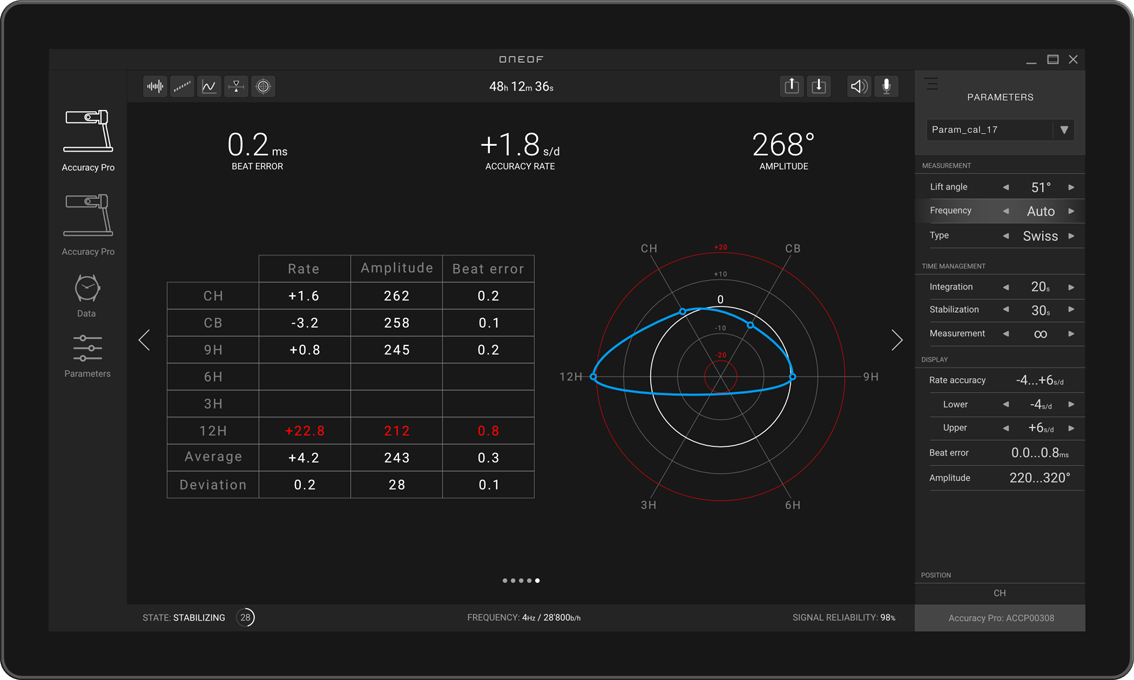This screenshot has height=680, width=1134.
Task: Change Type to next option after Swiss
Action: [x=1071, y=236]
